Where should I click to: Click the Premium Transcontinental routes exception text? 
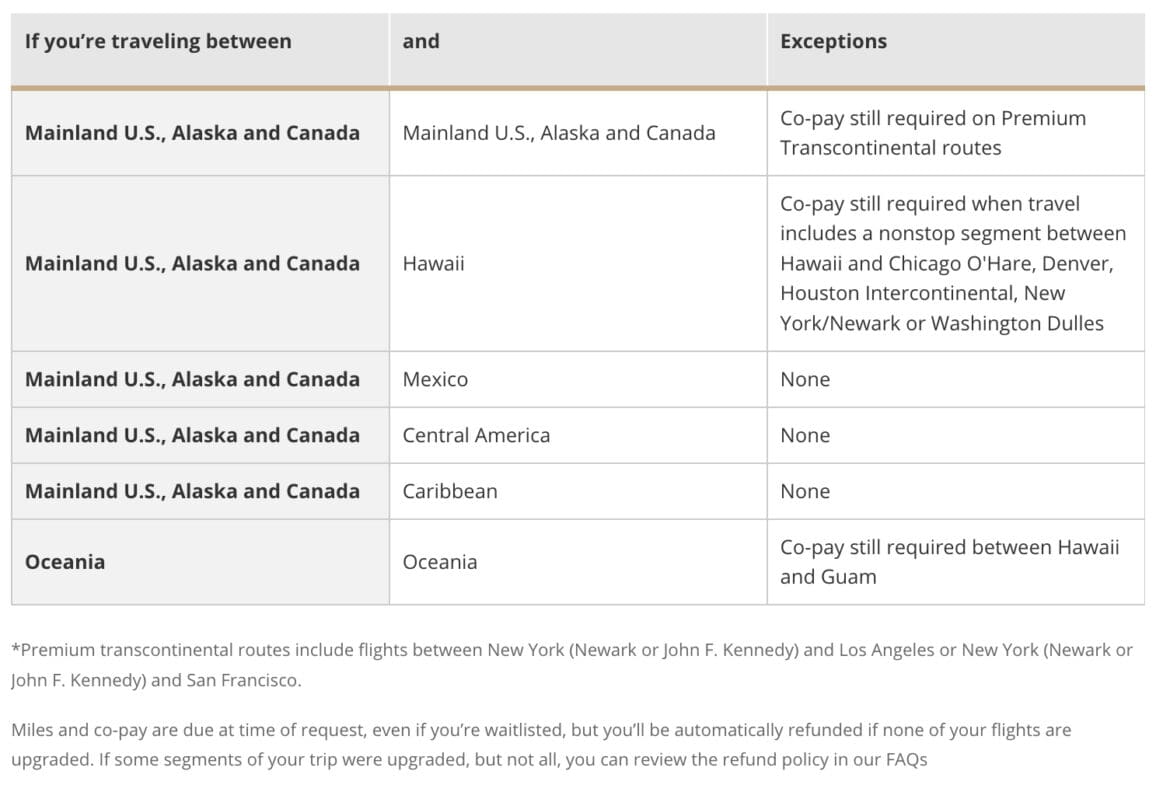932,133
